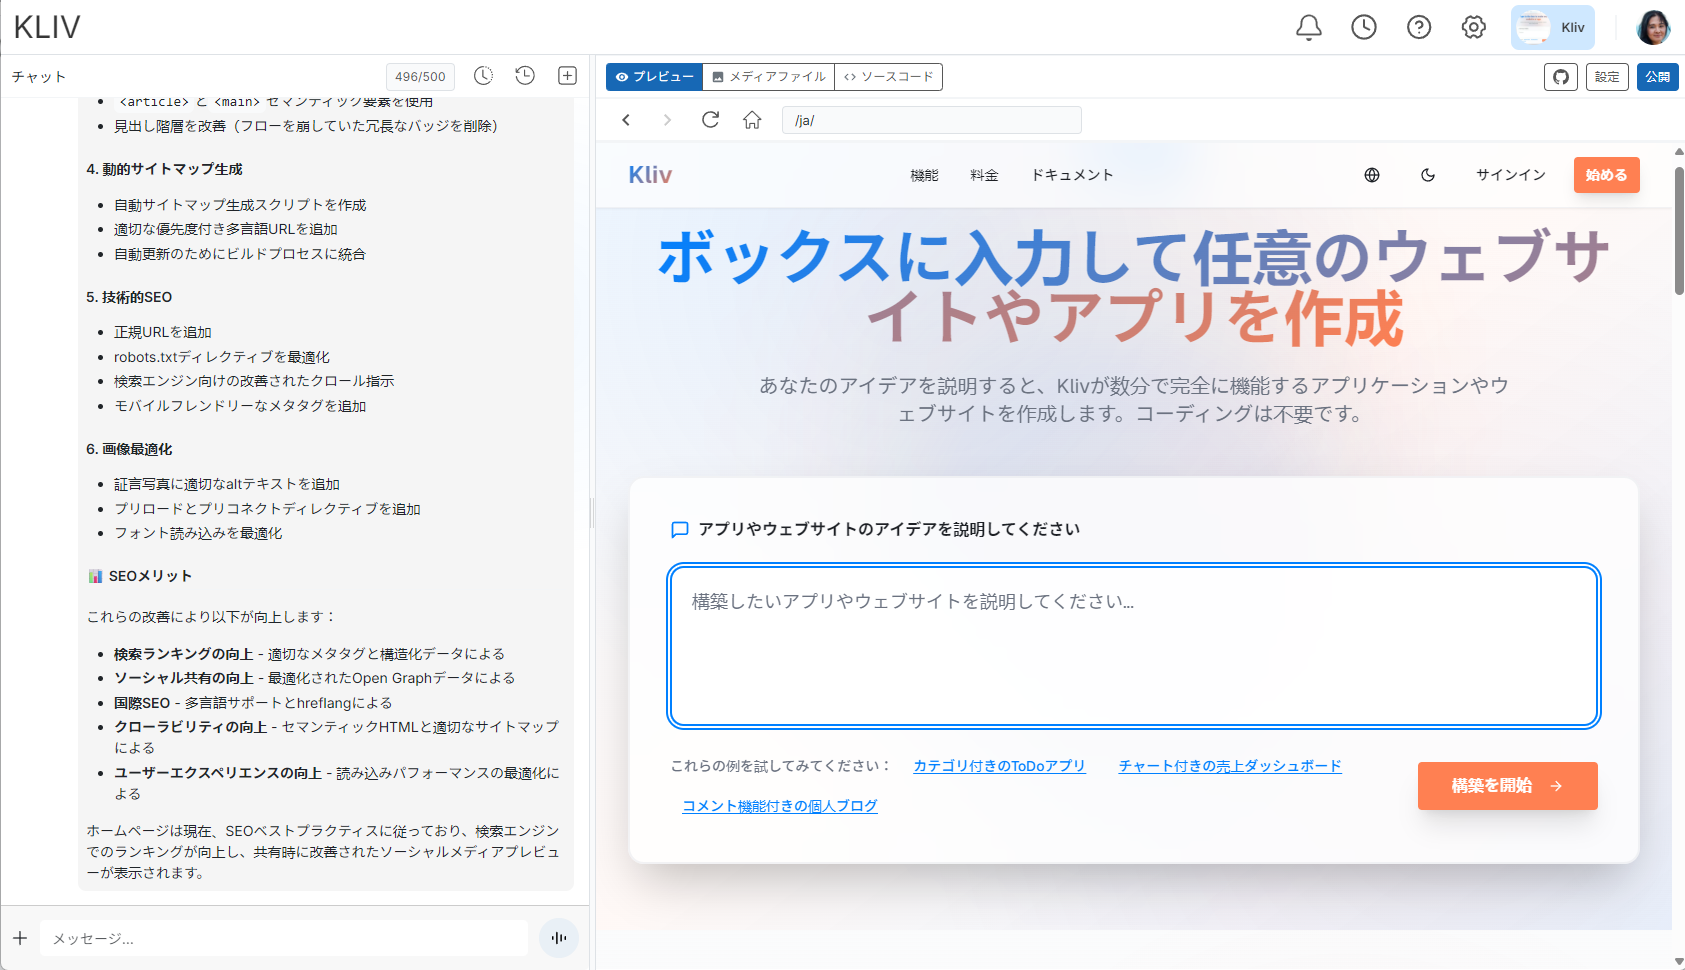The height and width of the screenshot is (970, 1685).
Task: Click the 496/500 usage counter
Action: click(x=420, y=77)
